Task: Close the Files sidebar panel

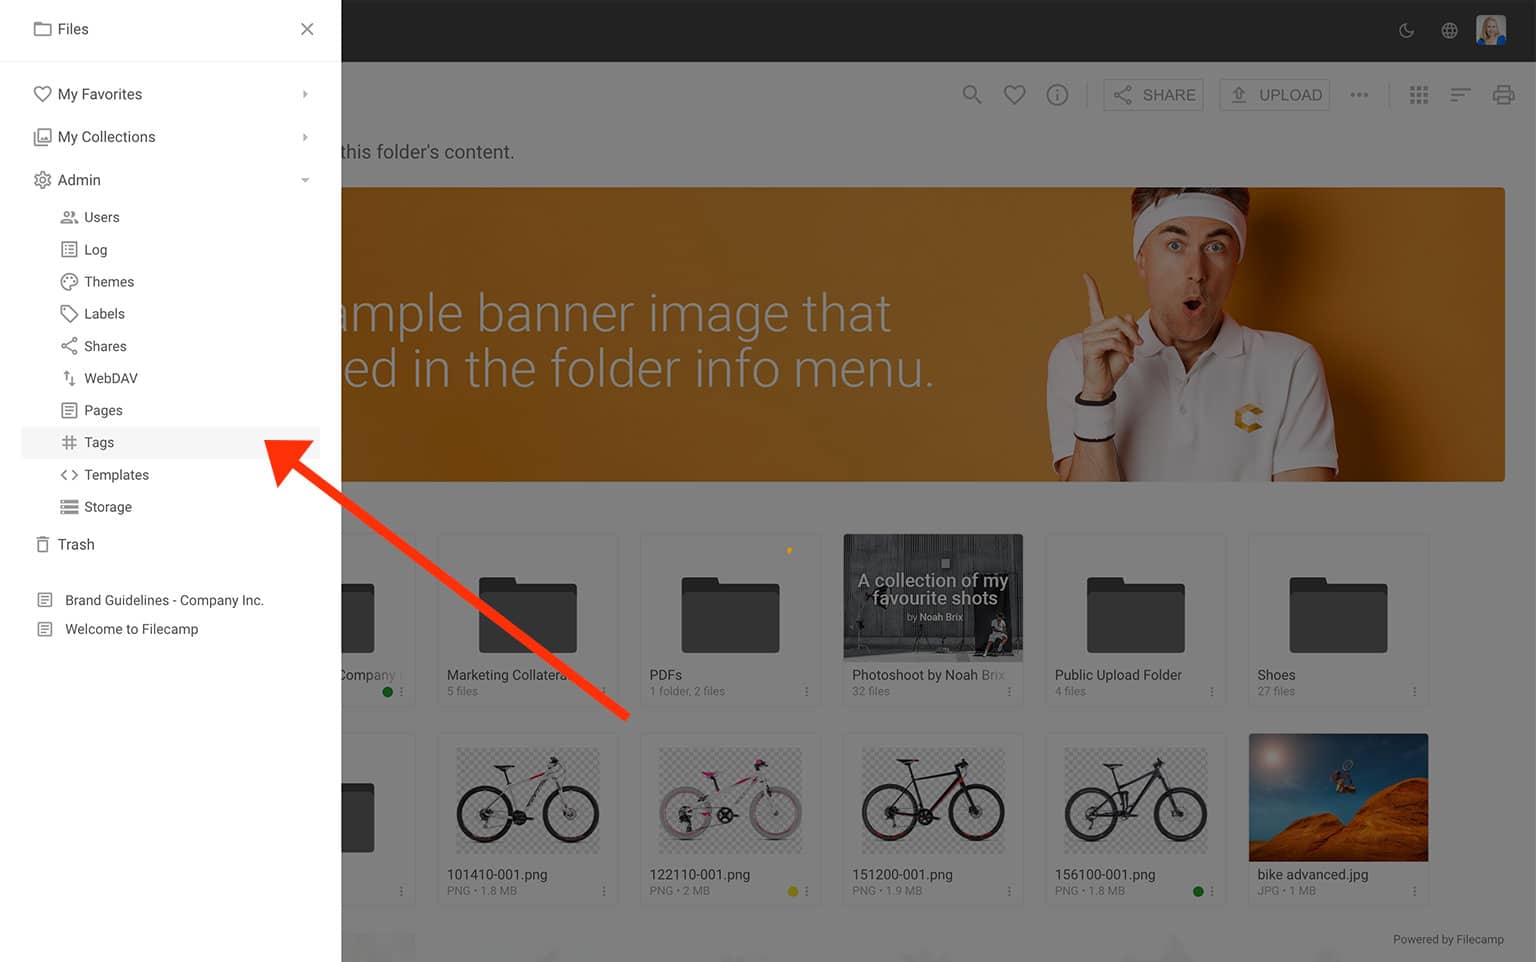Action: pyautogui.click(x=307, y=29)
